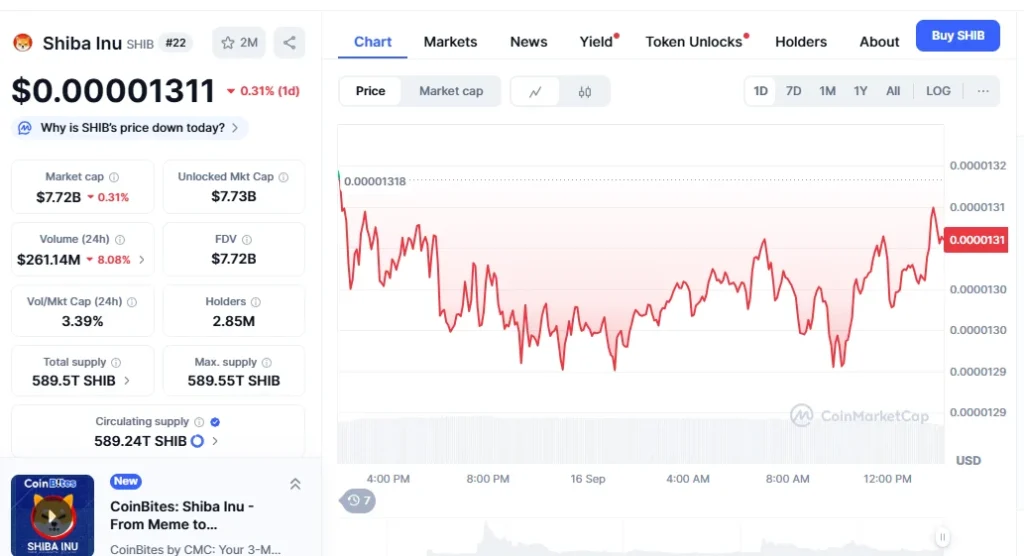The image size is (1024, 556).
Task: Switch to the Holders tab
Action: [x=800, y=42]
